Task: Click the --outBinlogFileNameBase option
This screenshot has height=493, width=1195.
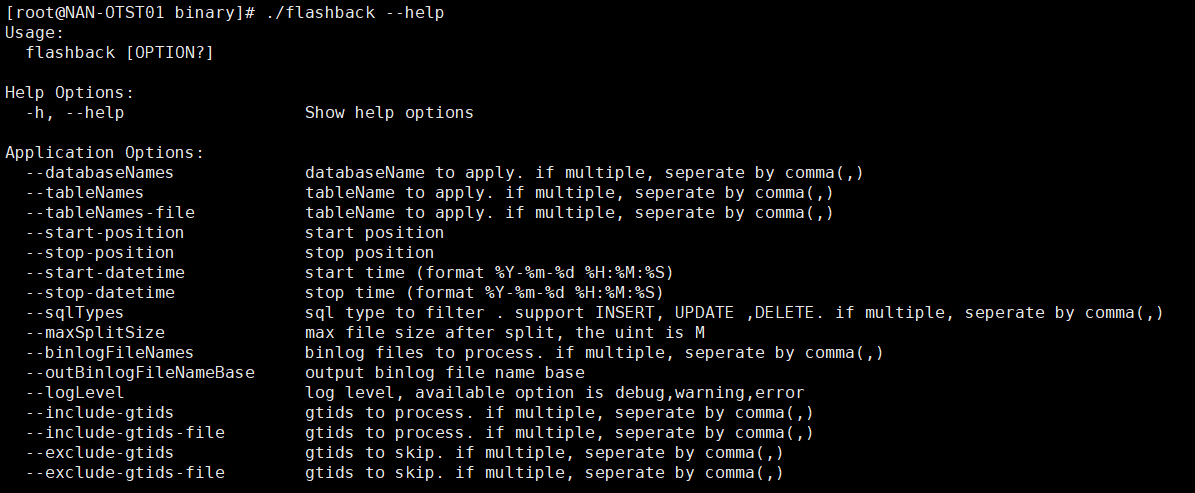Action: [x=140, y=373]
